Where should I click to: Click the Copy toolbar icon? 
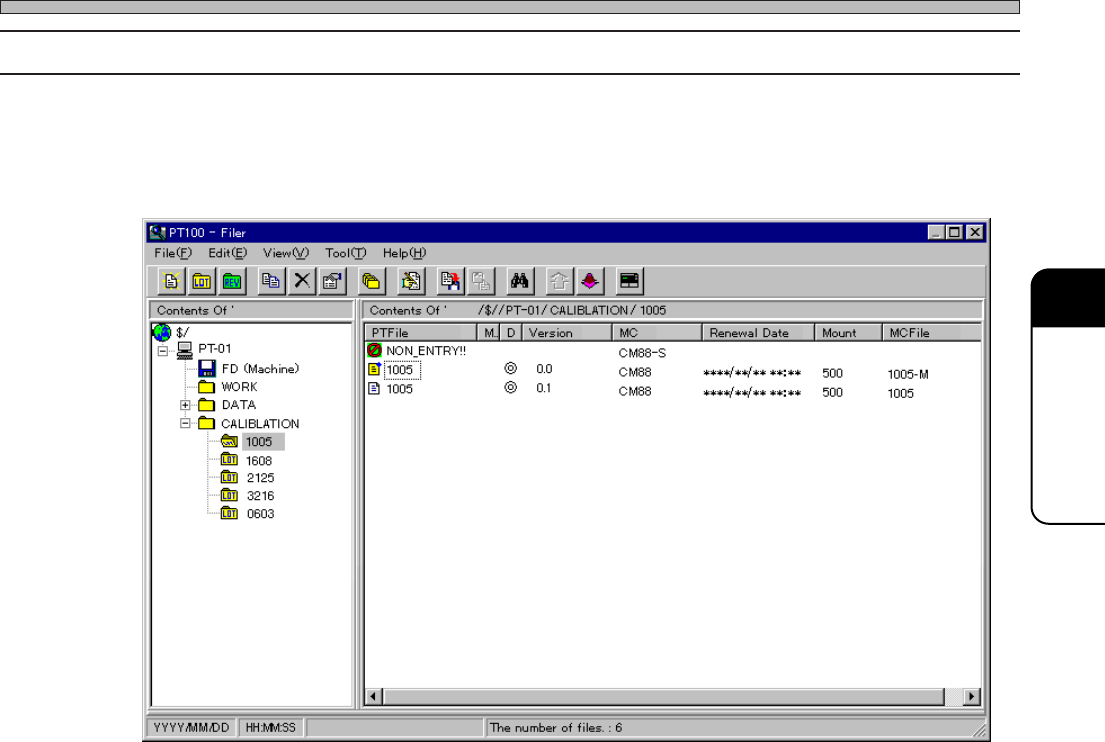(271, 281)
